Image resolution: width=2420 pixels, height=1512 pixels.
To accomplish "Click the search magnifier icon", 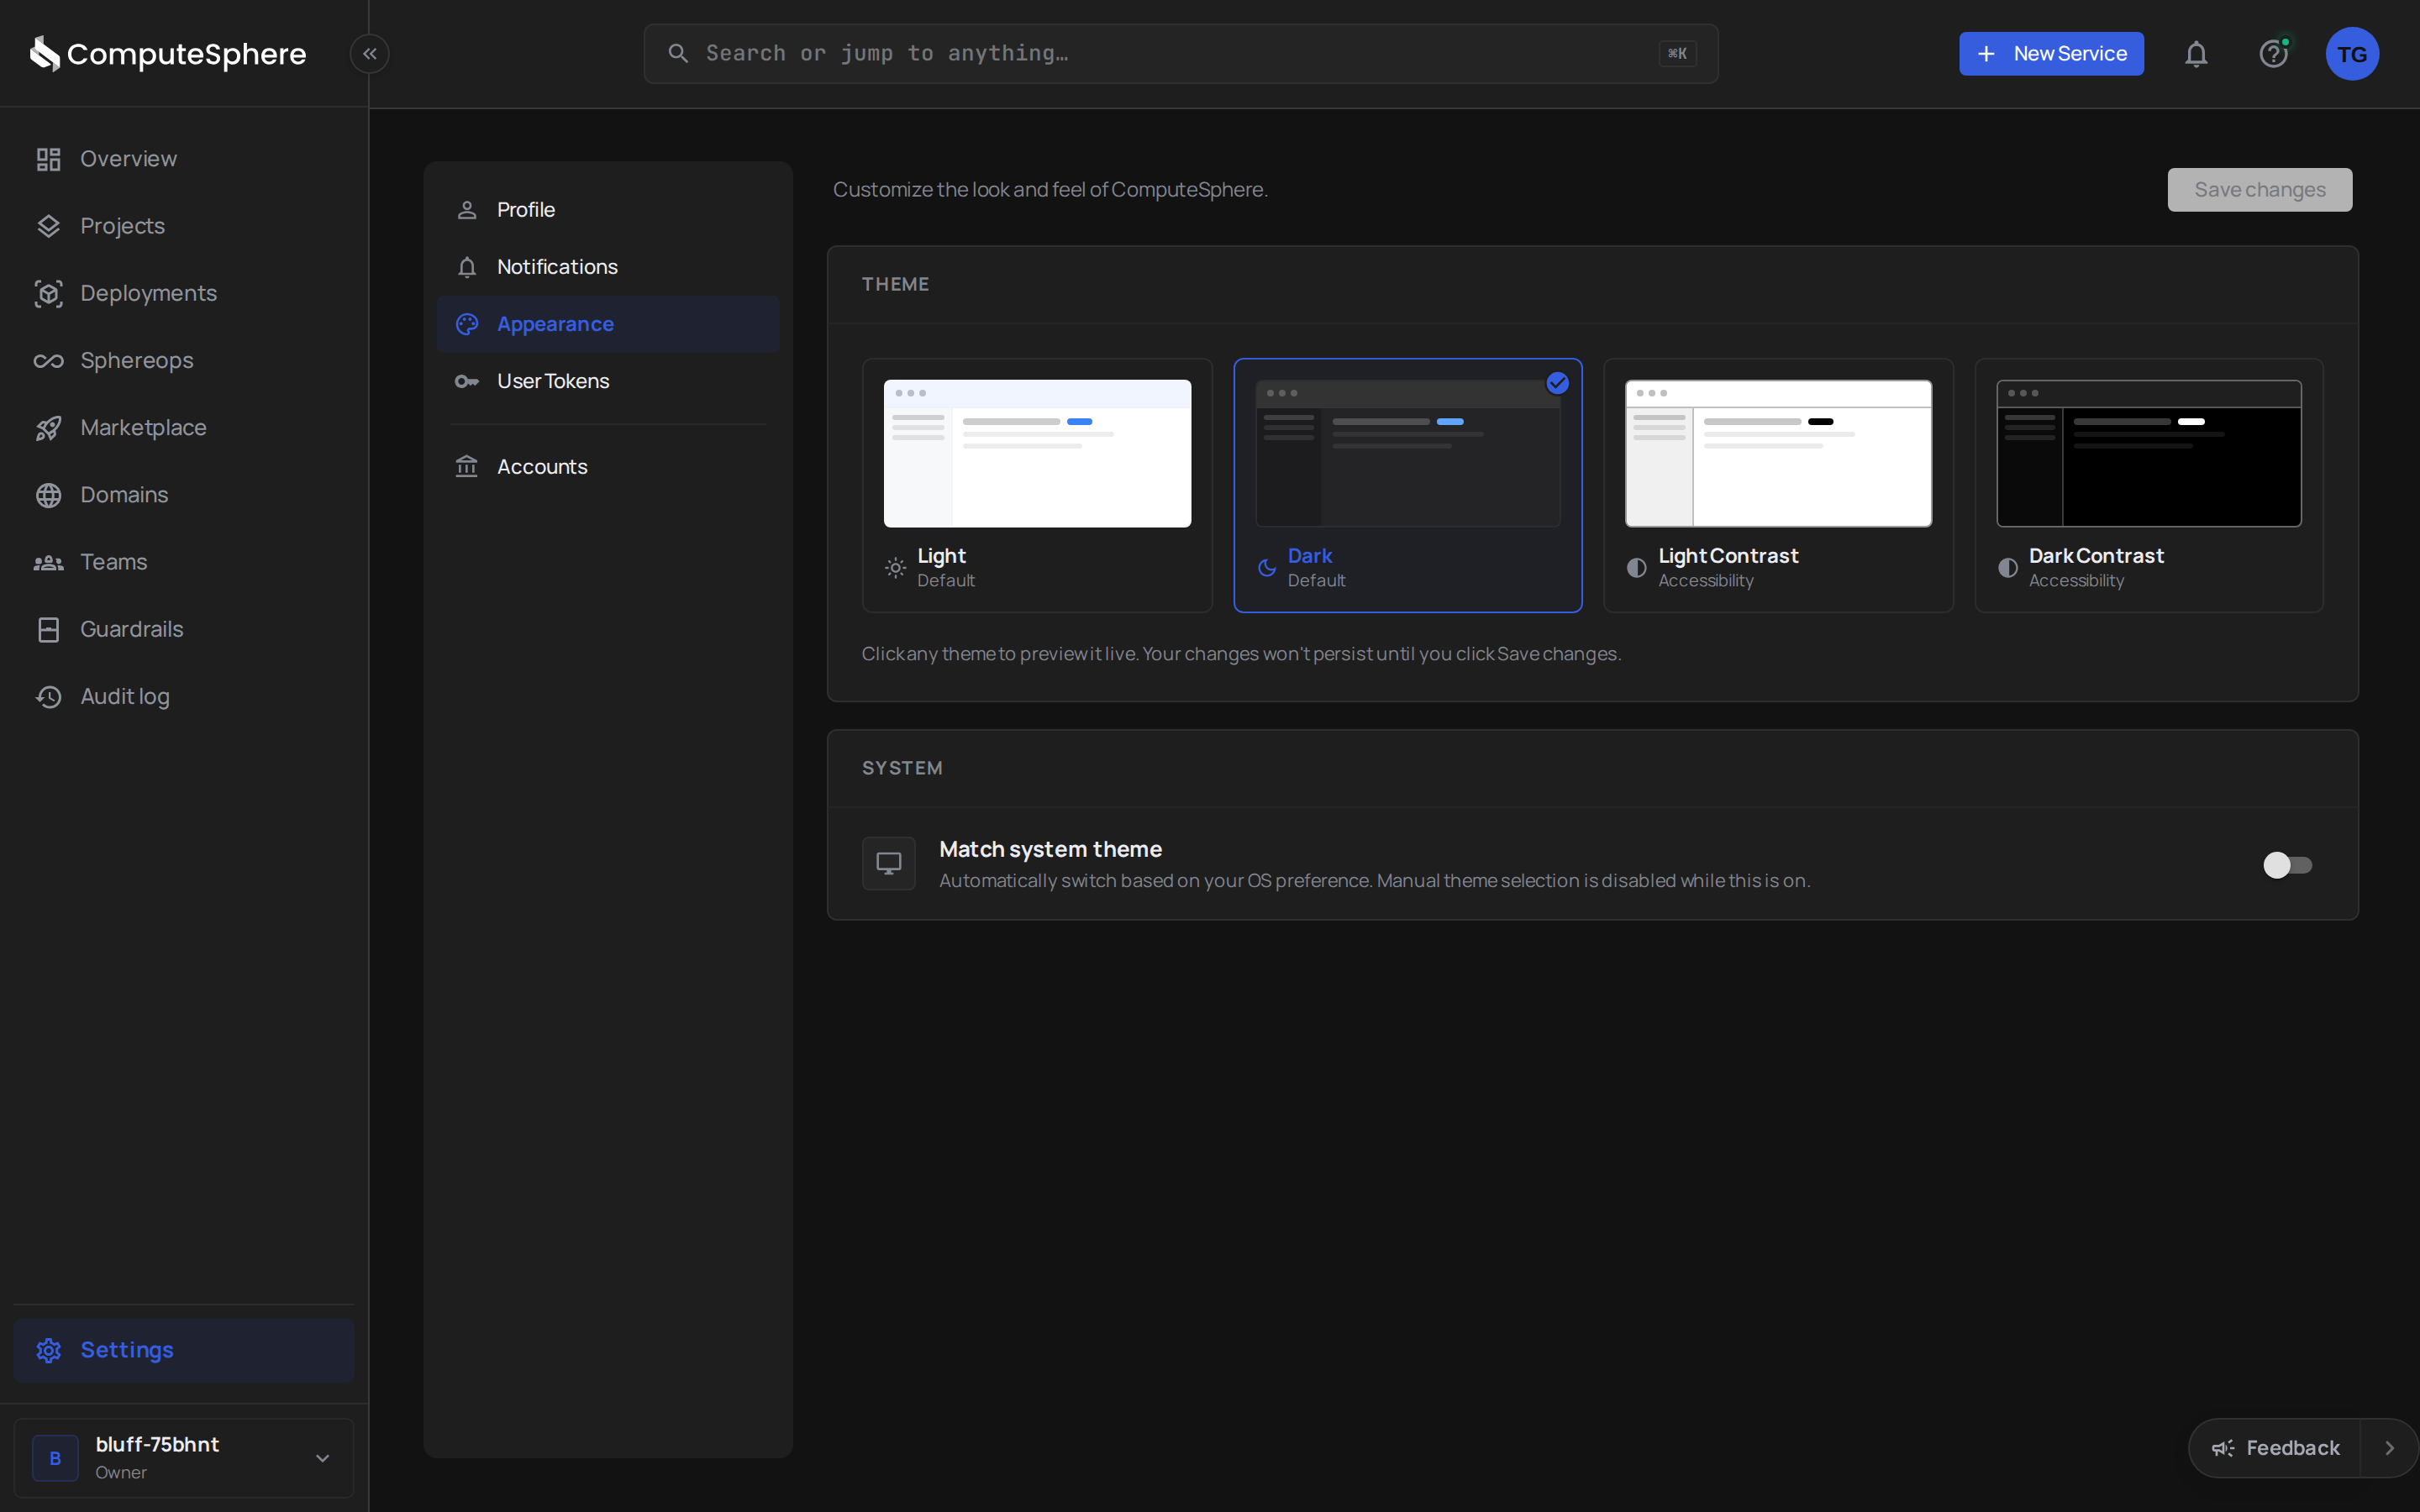I will [x=678, y=53].
